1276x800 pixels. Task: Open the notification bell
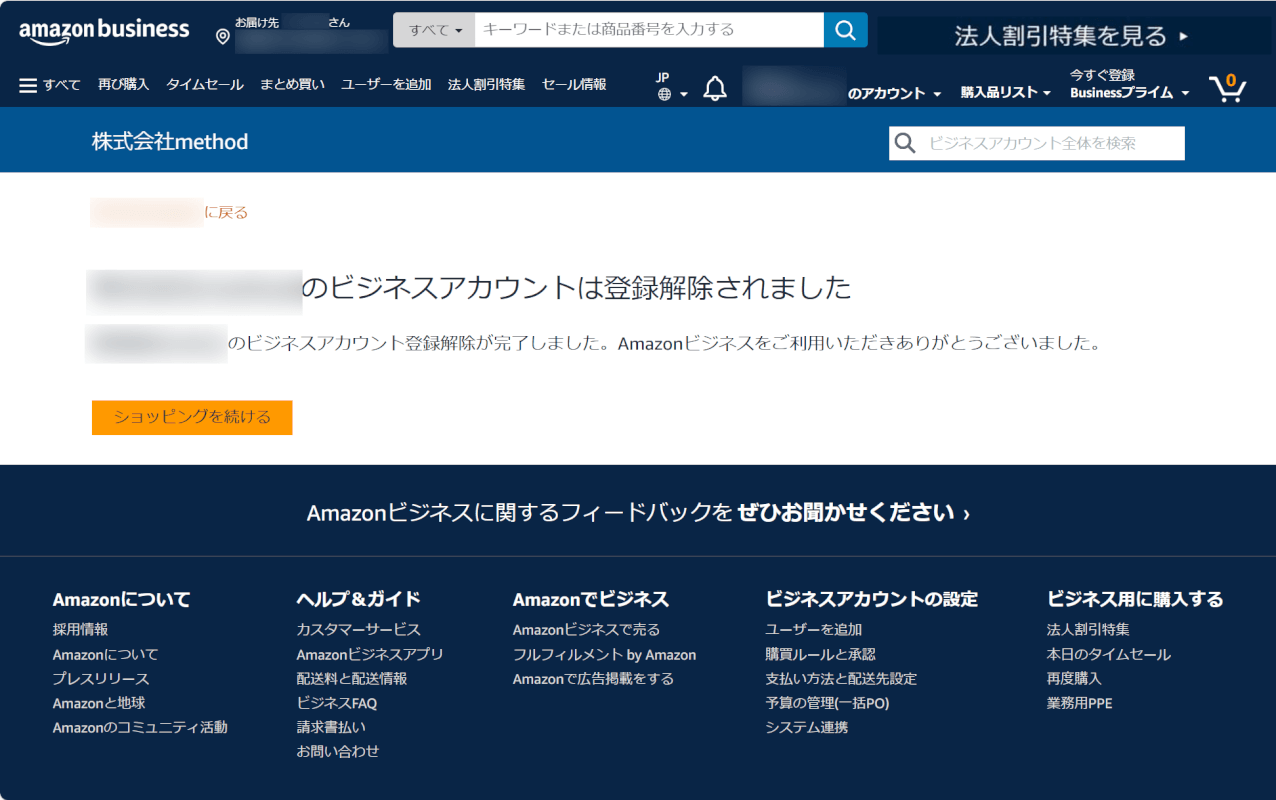715,89
